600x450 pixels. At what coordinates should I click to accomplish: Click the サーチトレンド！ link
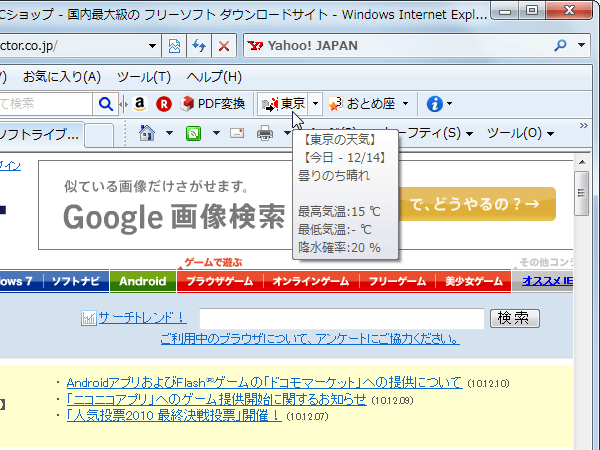pyautogui.click(x=142, y=318)
